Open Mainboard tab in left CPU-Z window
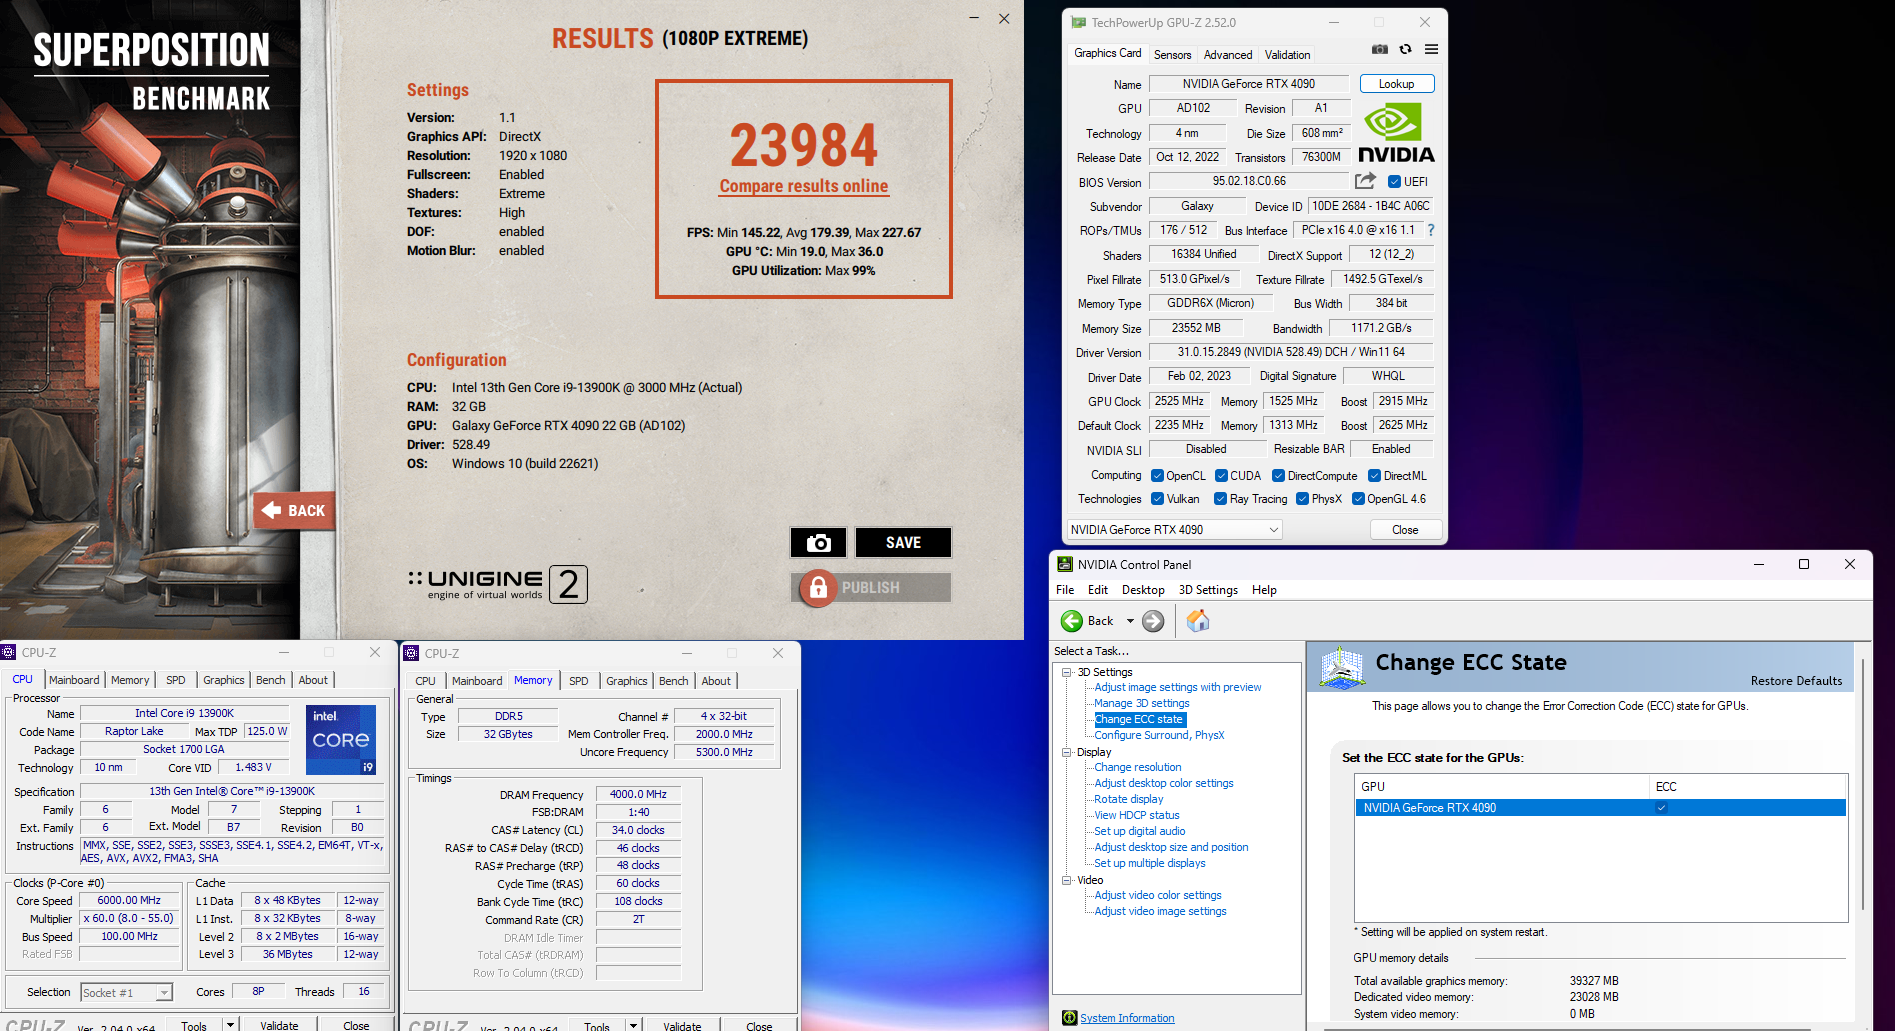The height and width of the screenshot is (1031, 1895). click(x=74, y=680)
